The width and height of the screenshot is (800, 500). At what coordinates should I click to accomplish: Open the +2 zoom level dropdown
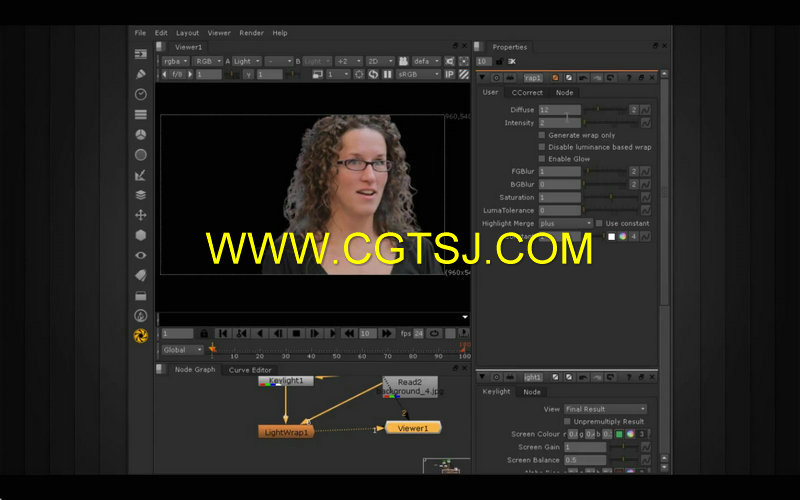tap(349, 61)
